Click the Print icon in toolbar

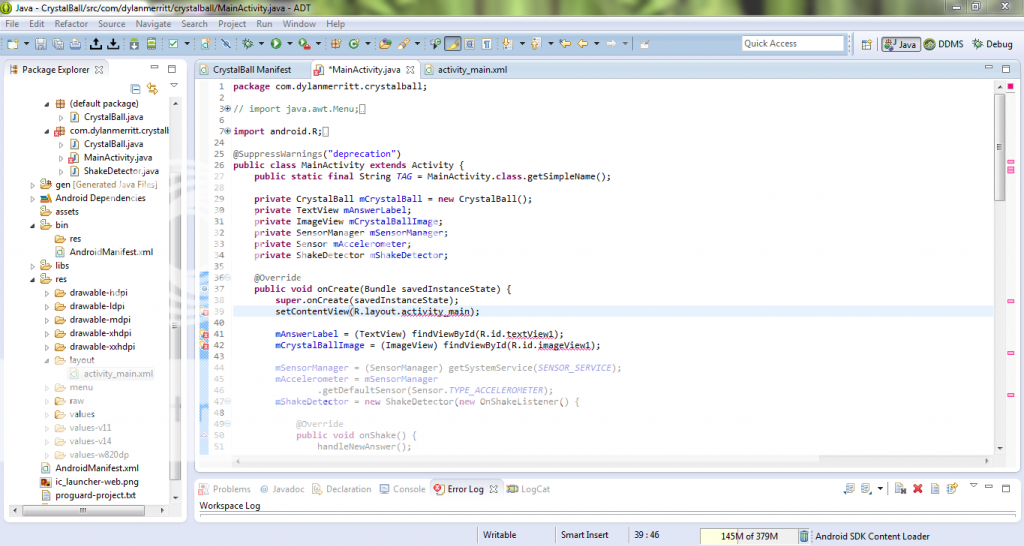pos(74,44)
